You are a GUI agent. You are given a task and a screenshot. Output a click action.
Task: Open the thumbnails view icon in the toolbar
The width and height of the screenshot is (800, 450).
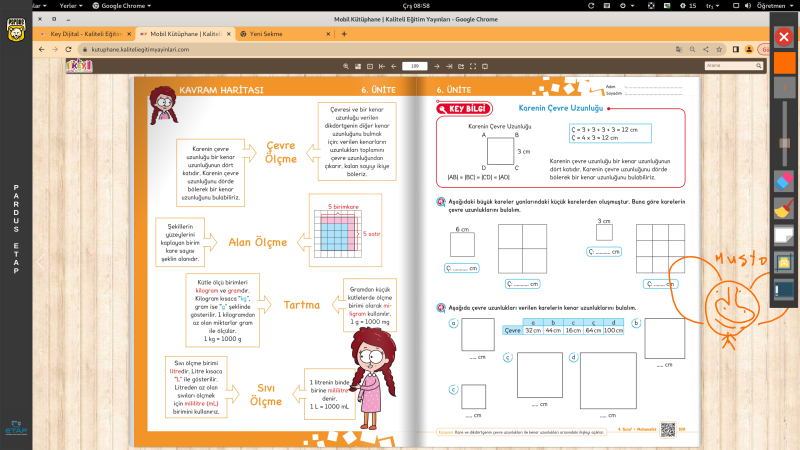(358, 66)
